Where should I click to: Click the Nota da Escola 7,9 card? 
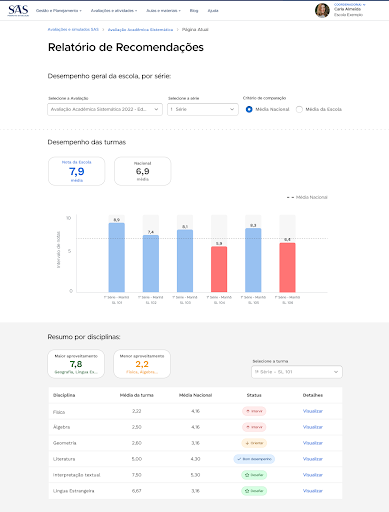tap(77, 171)
